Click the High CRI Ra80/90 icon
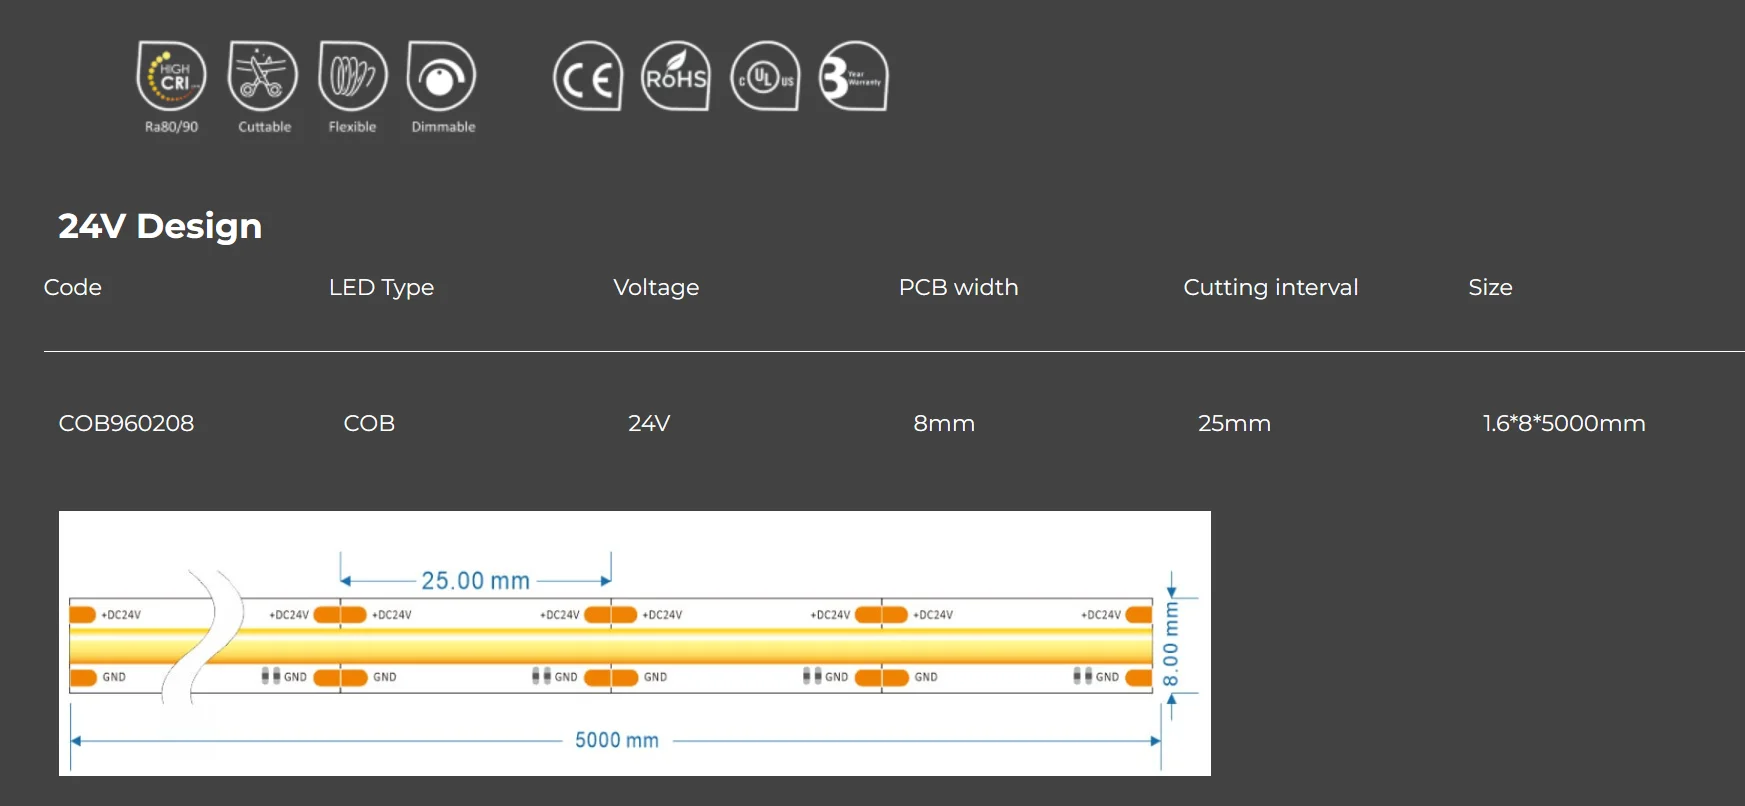The width and height of the screenshot is (1745, 806). pos(172,76)
